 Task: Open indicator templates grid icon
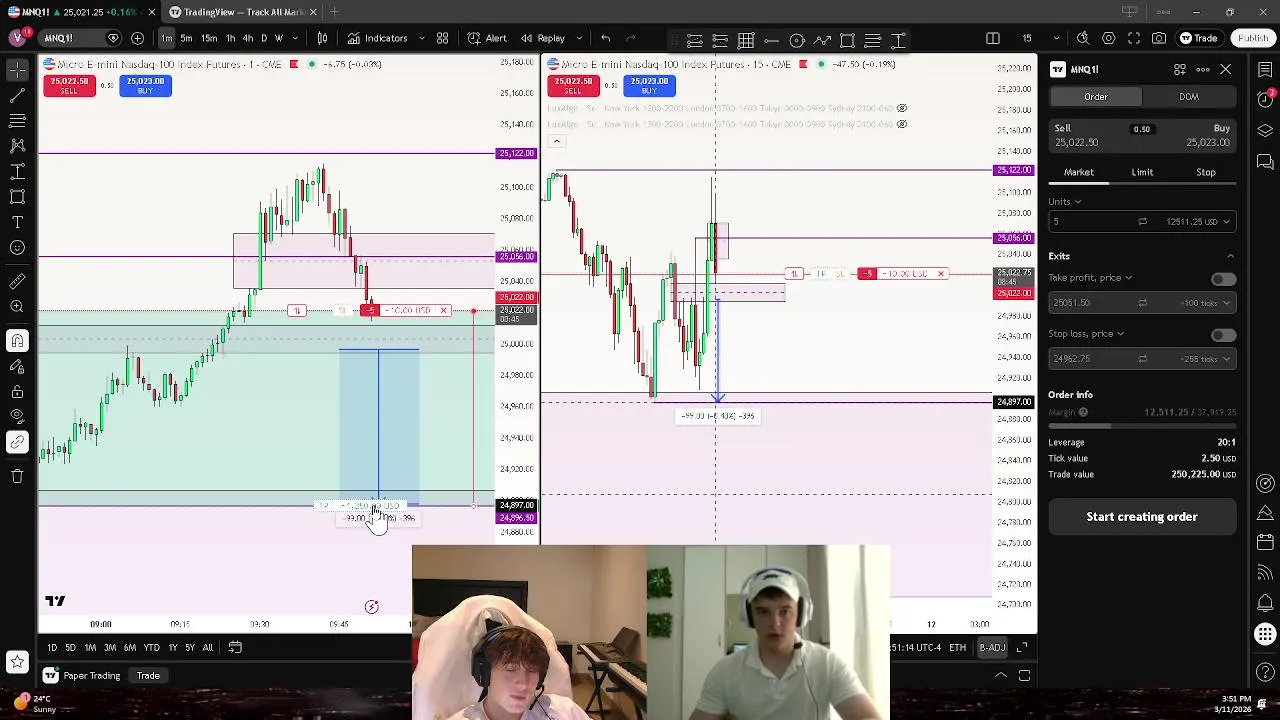[x=442, y=38]
